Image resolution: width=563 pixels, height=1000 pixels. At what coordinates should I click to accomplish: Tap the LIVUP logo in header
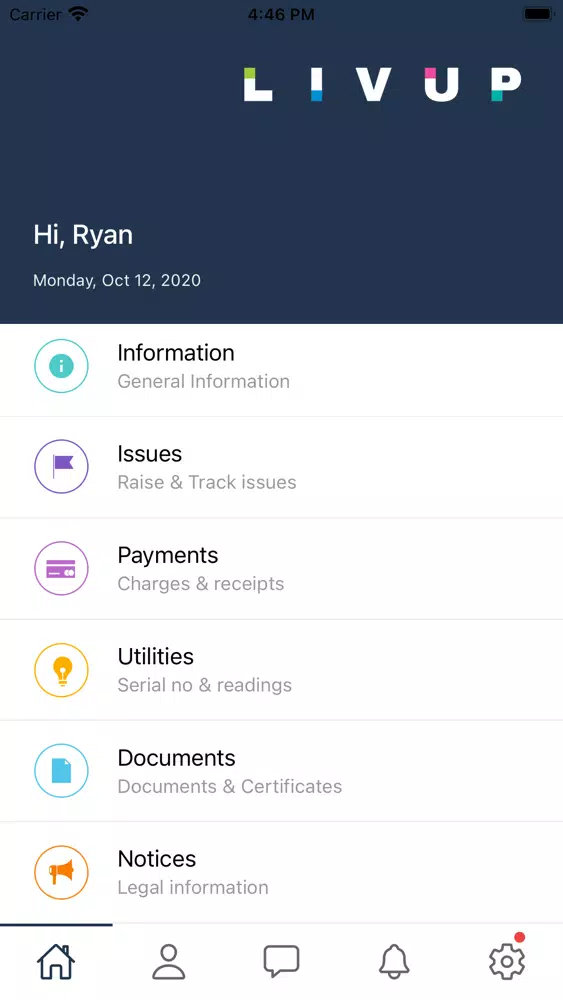pyautogui.click(x=383, y=85)
